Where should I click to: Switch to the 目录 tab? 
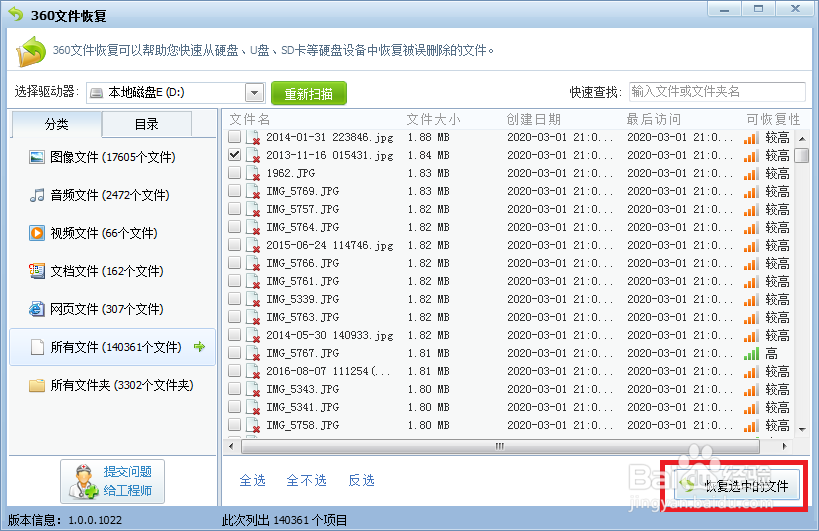pyautogui.click(x=147, y=124)
